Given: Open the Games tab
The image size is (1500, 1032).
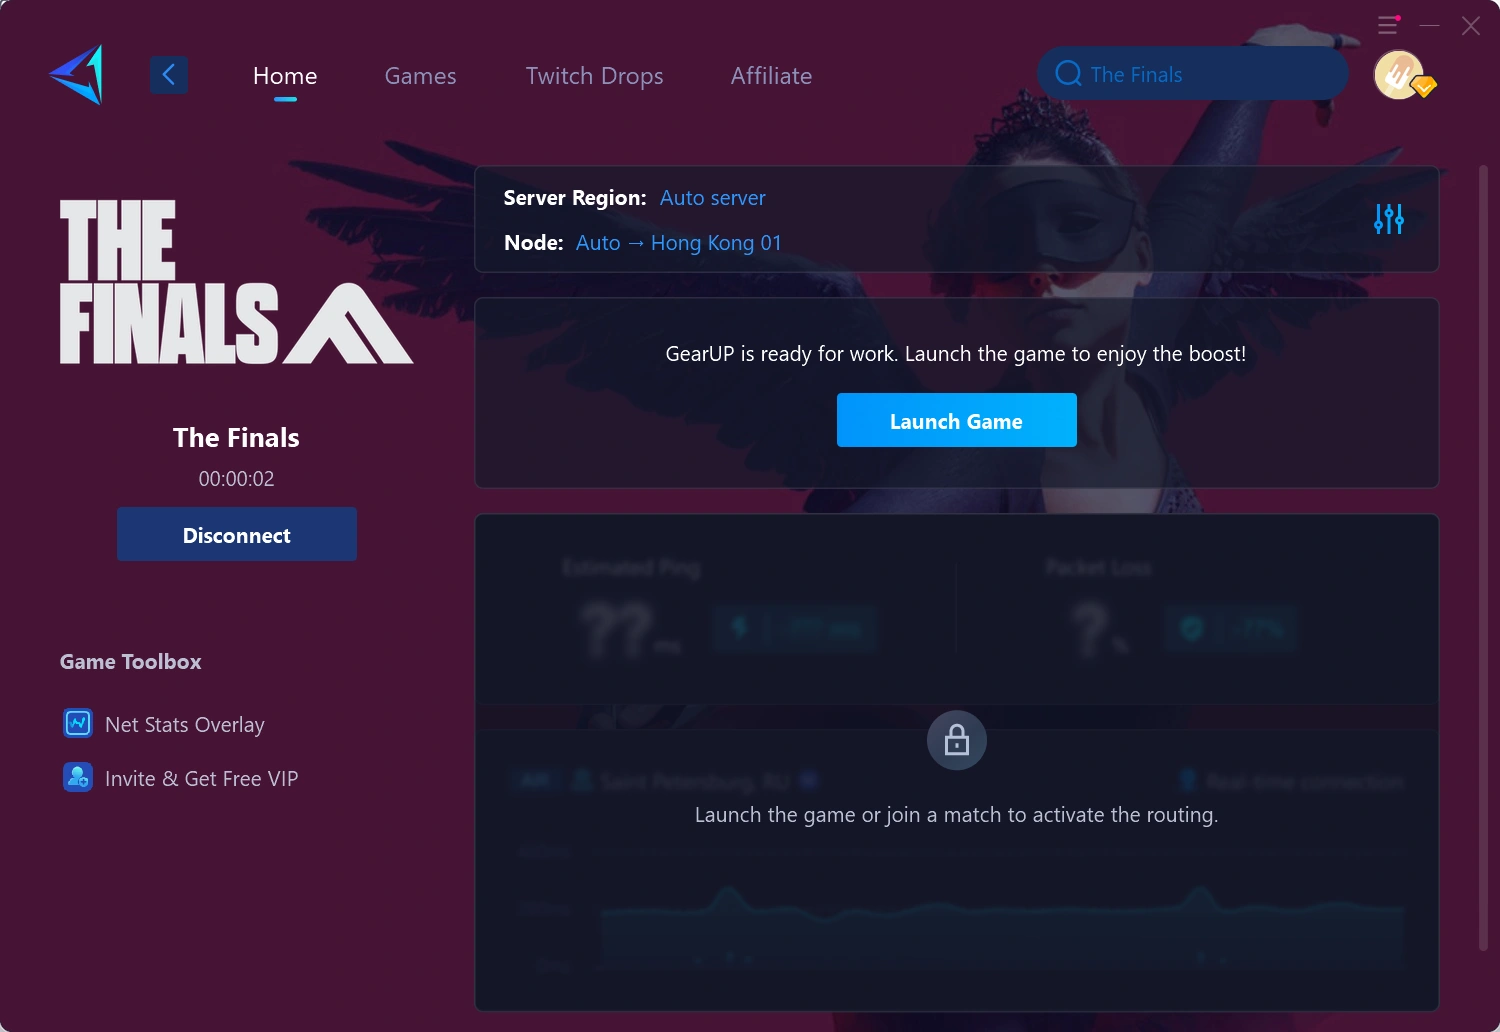Looking at the screenshot, I should click(420, 76).
